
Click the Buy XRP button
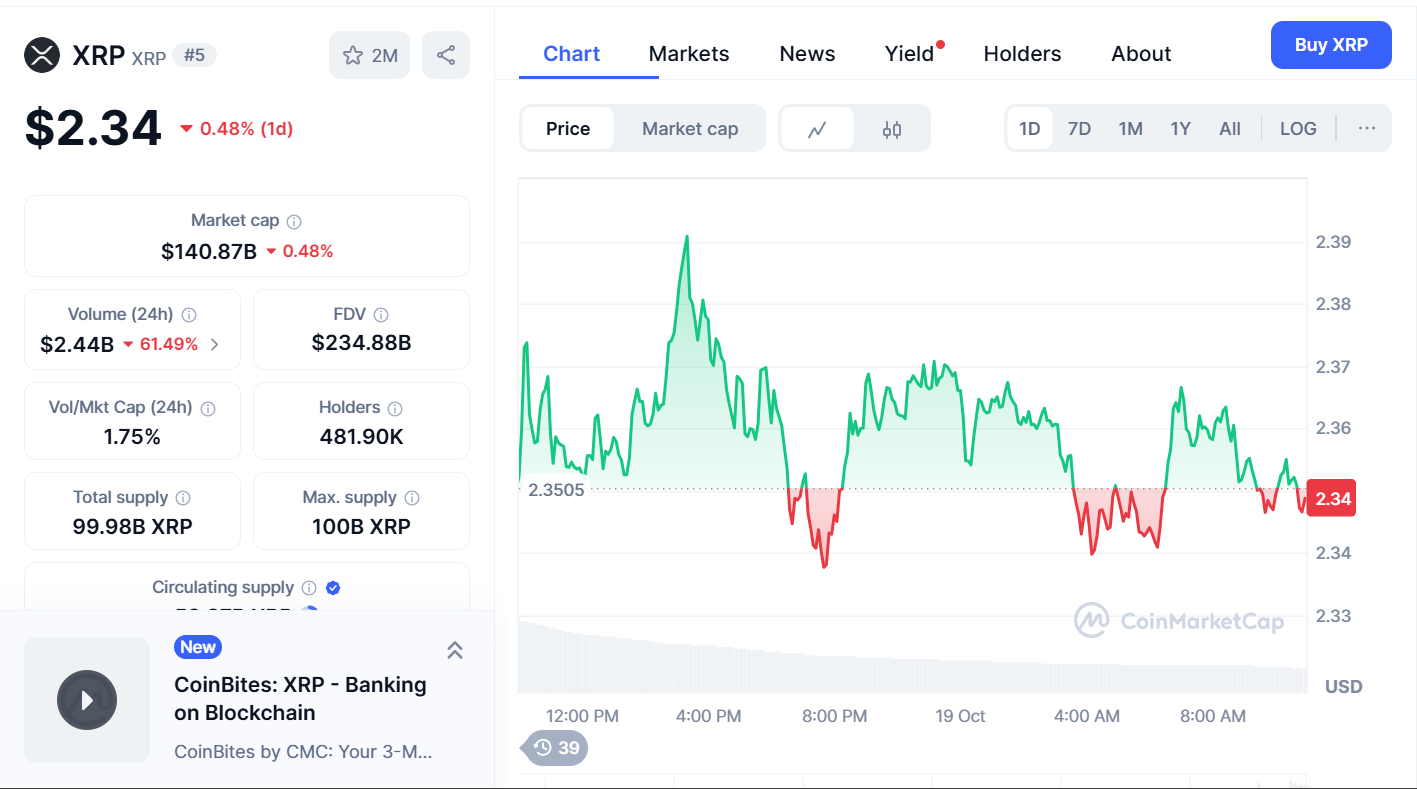[x=1330, y=45]
